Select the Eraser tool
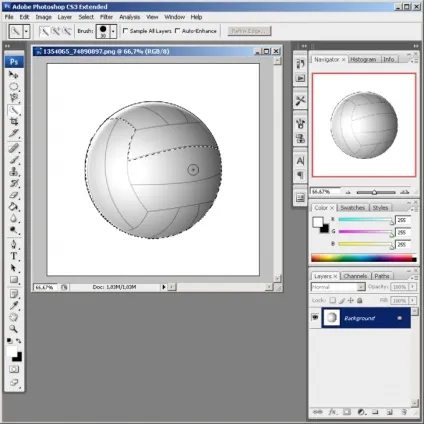 coord(14,195)
